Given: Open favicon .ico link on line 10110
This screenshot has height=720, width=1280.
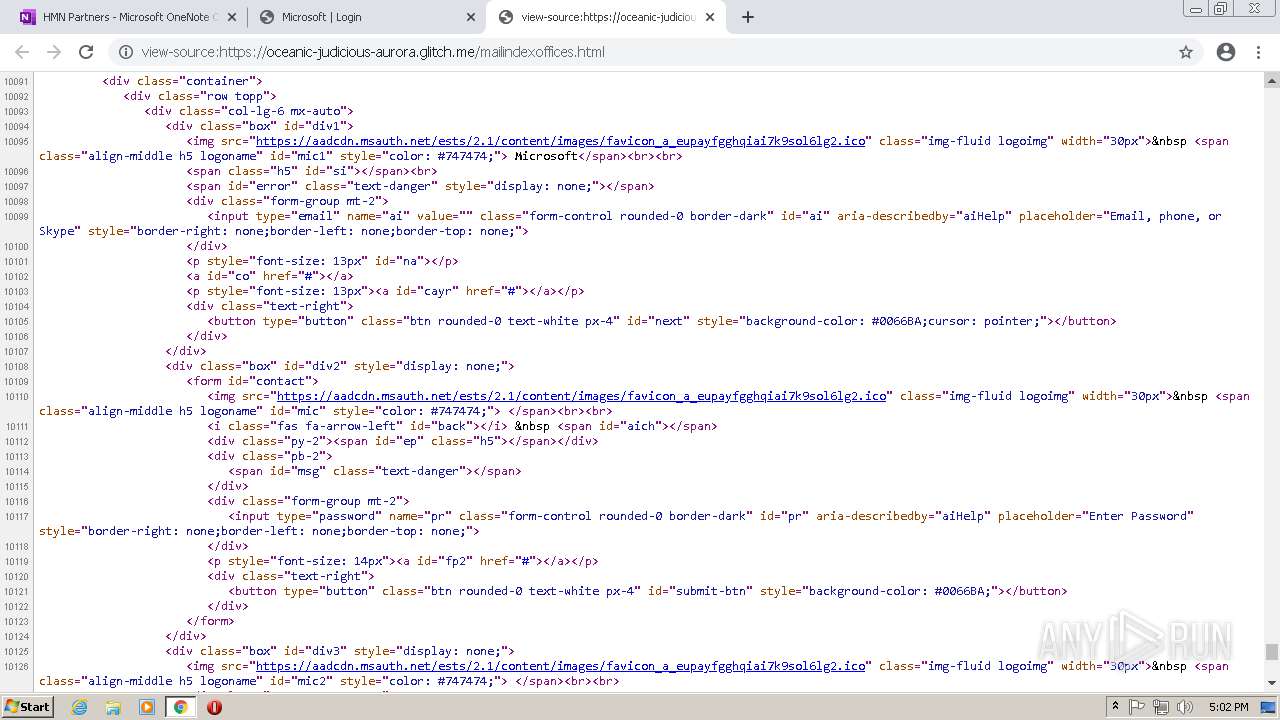Looking at the screenshot, I should pyautogui.click(x=582, y=396).
